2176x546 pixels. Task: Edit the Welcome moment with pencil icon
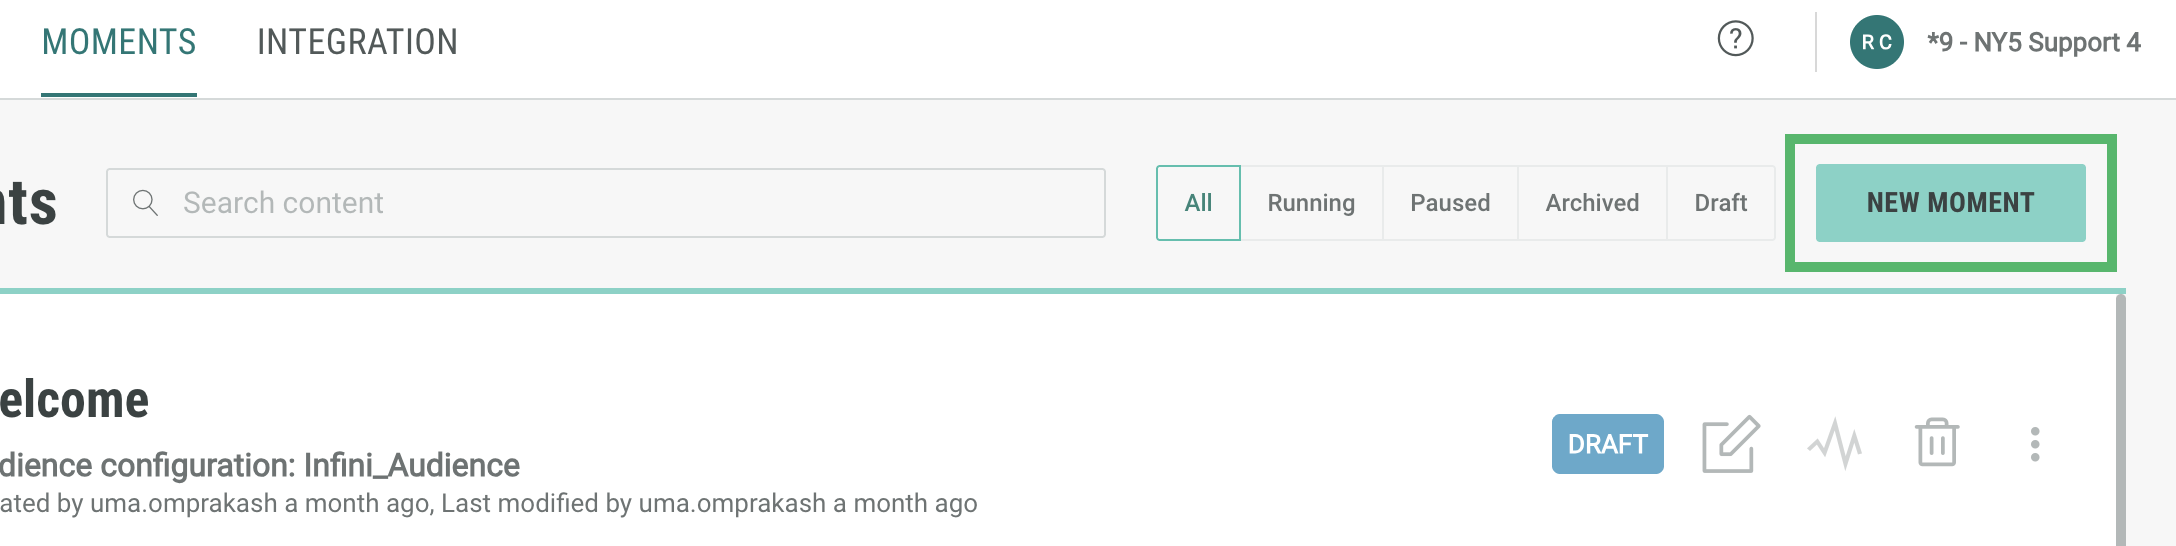pos(1730,444)
